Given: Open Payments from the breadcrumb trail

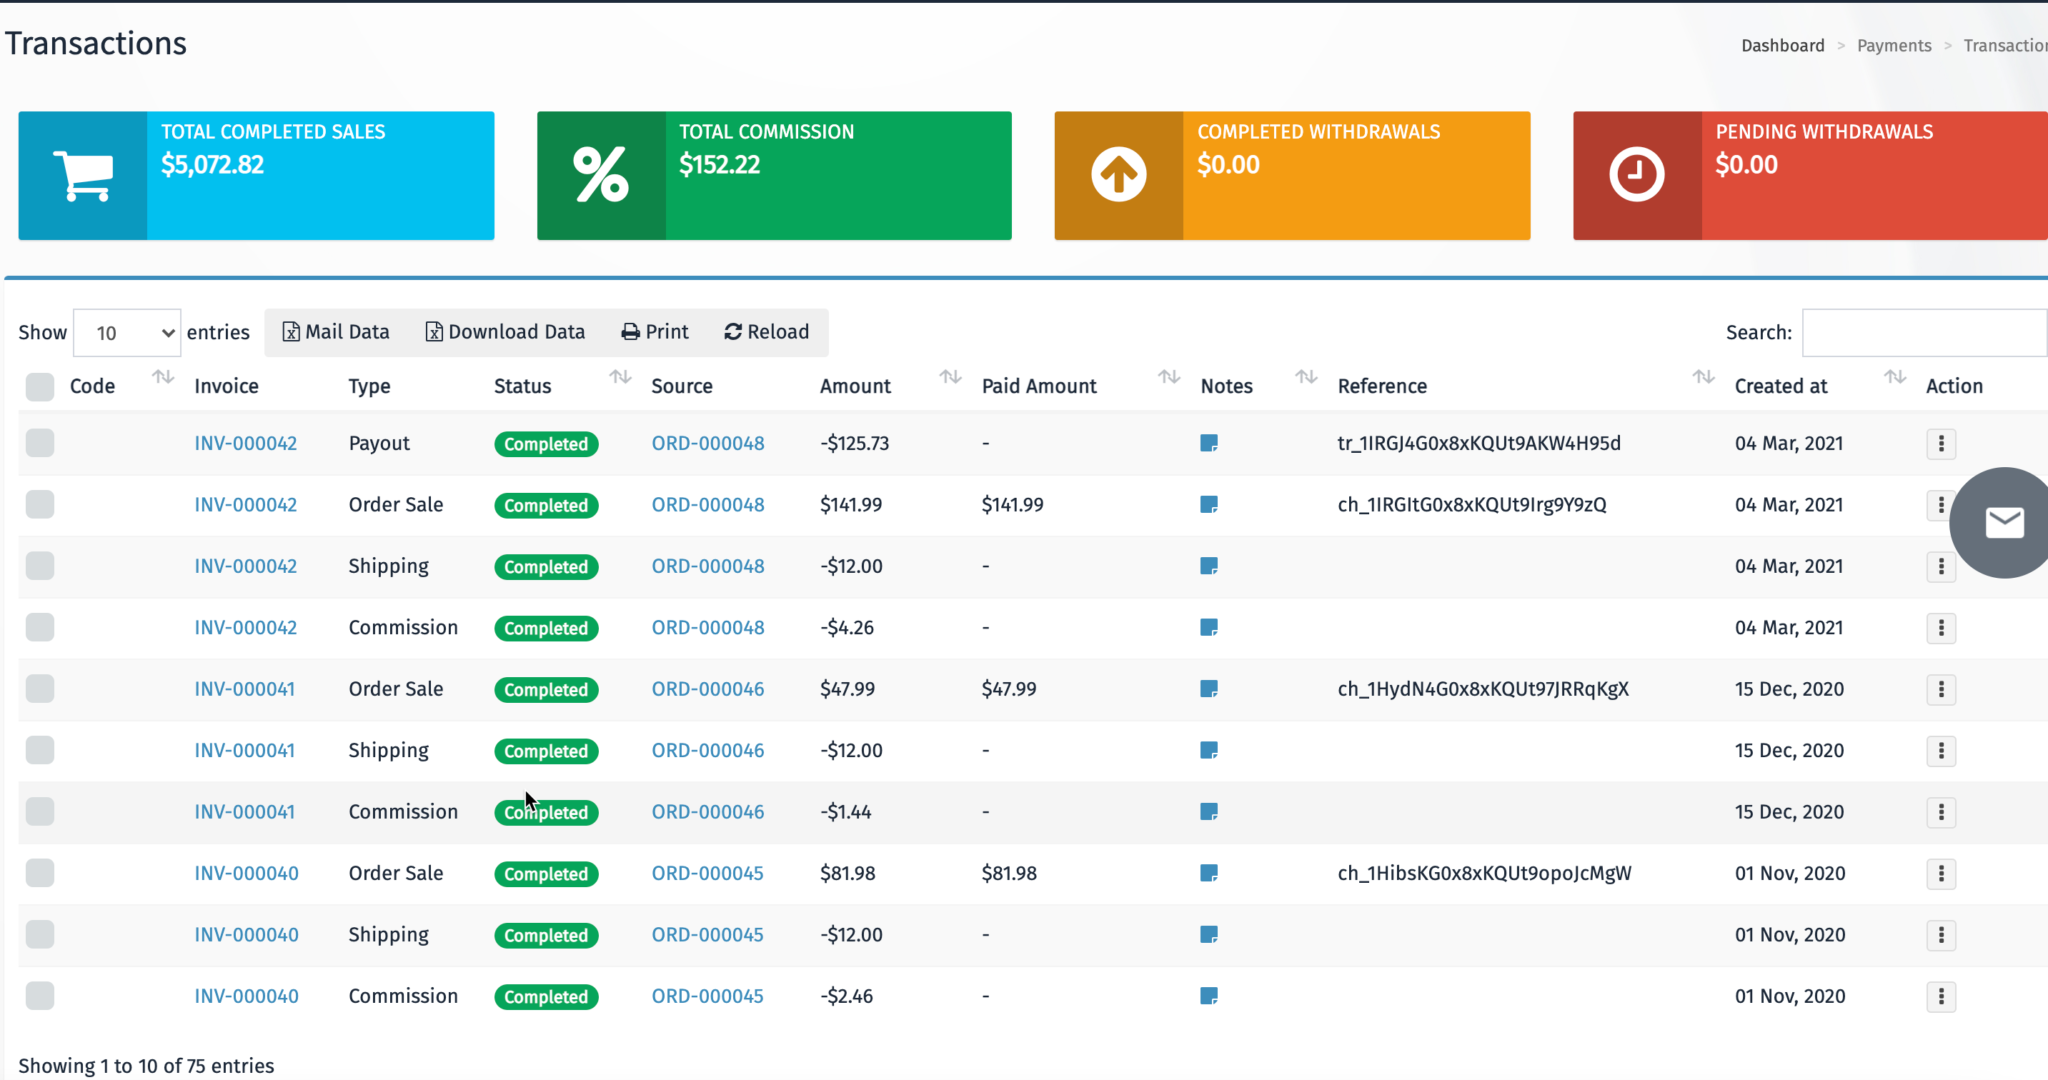Looking at the screenshot, I should [1893, 45].
